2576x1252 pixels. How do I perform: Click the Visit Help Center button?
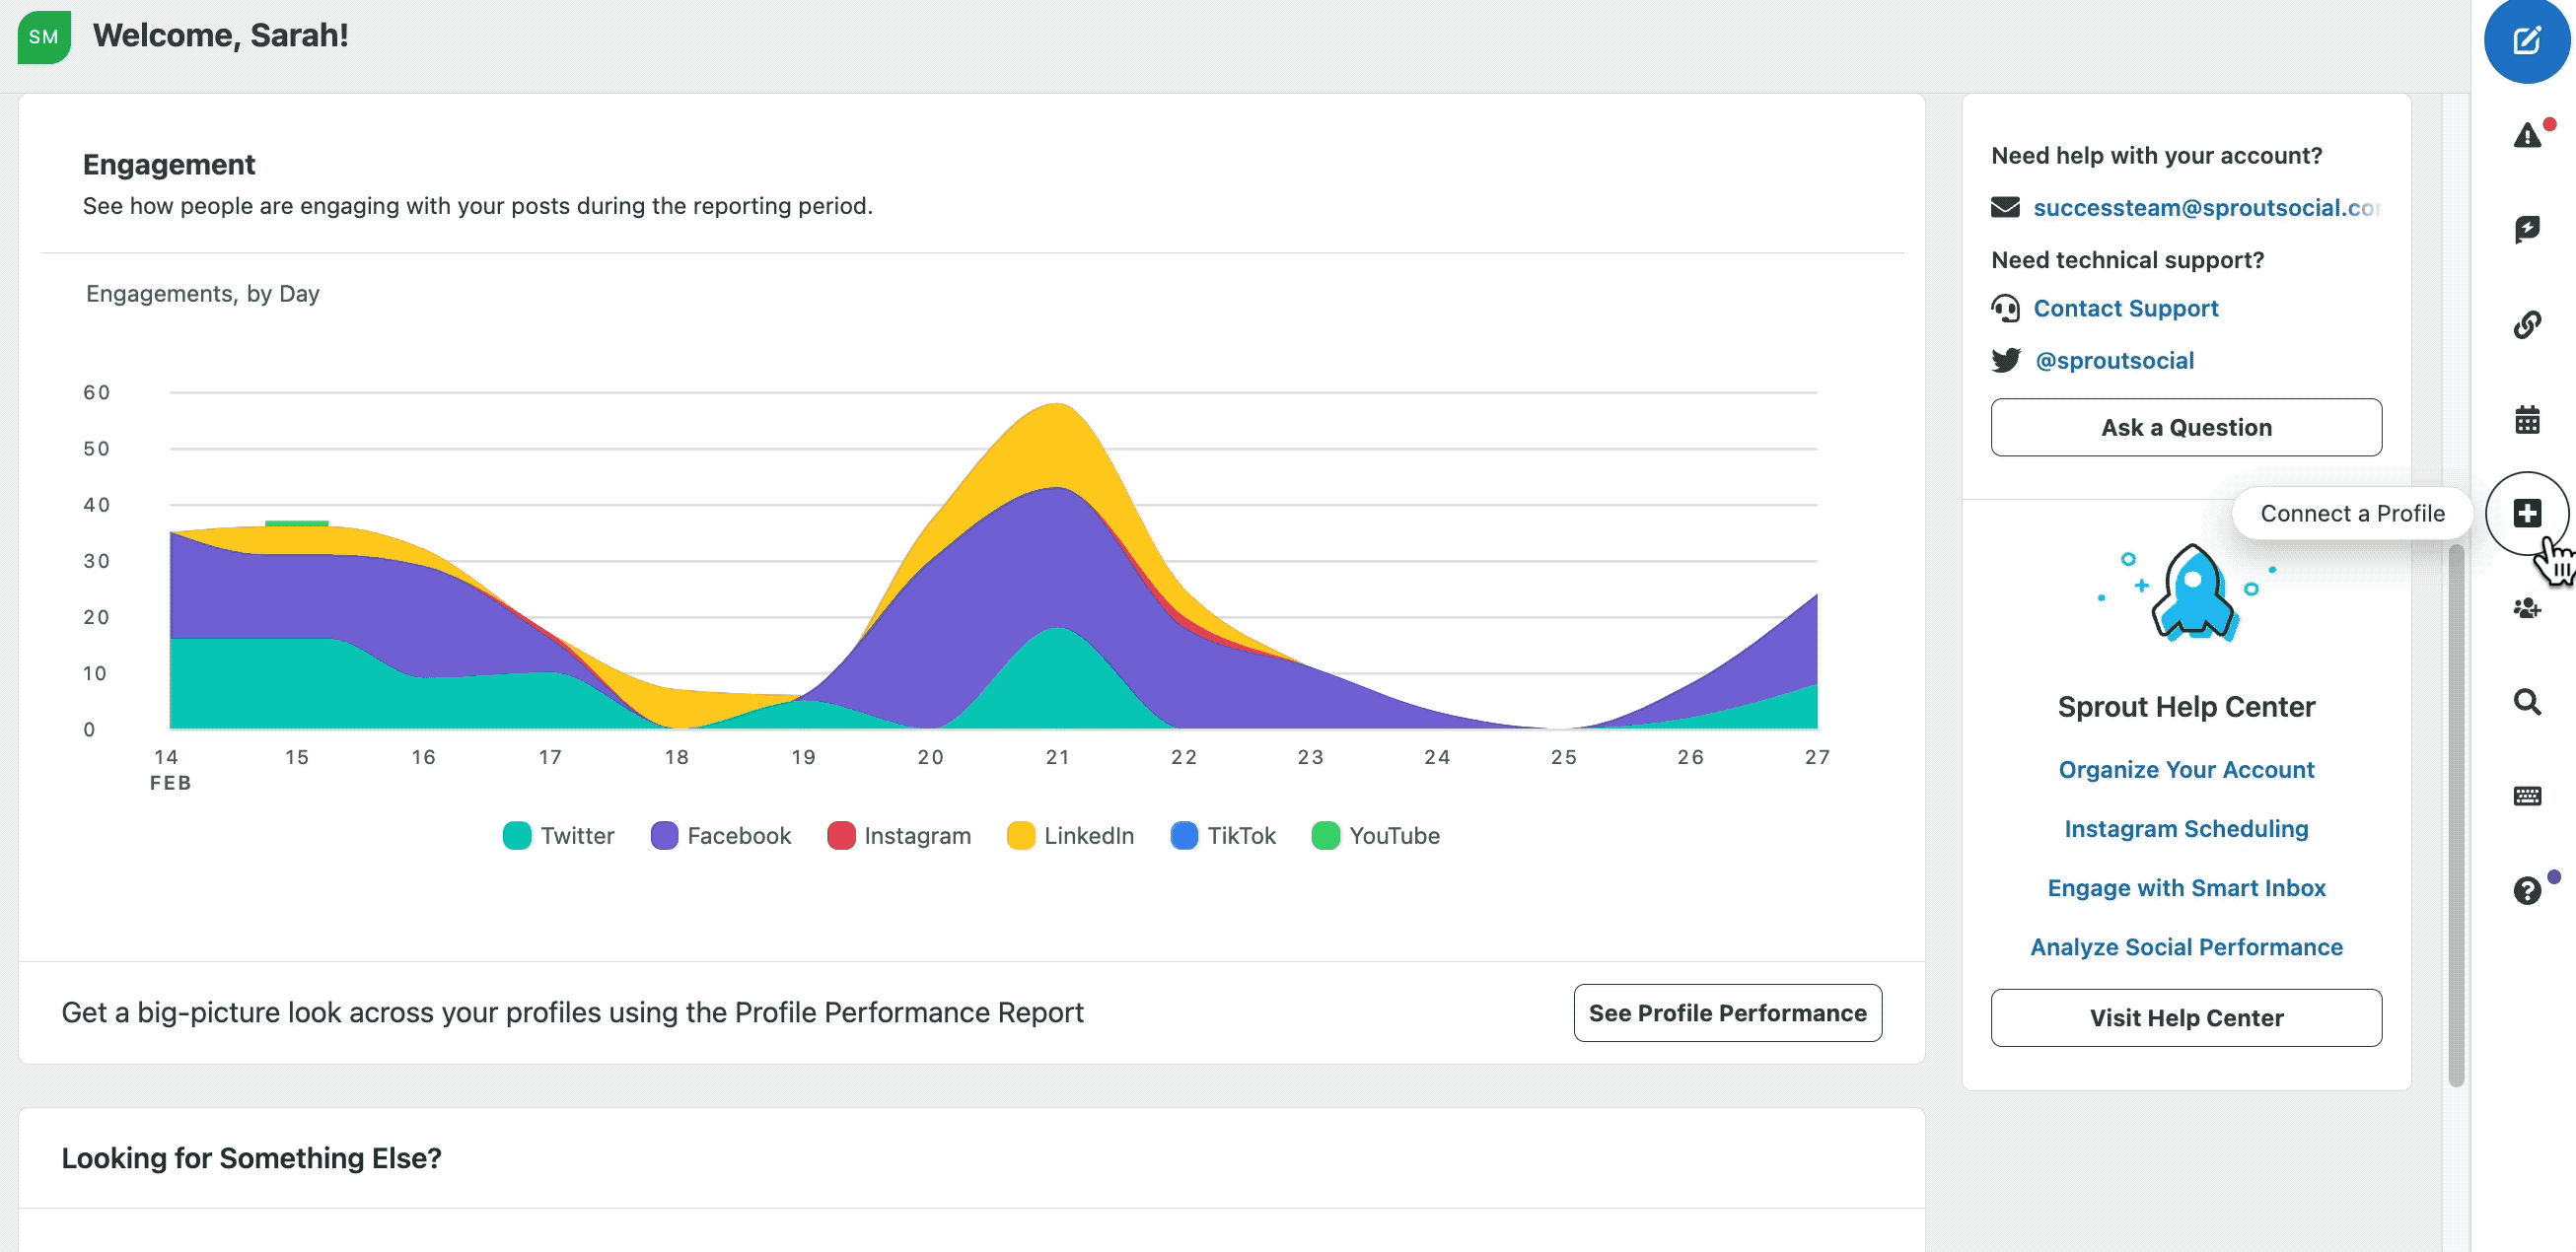pyautogui.click(x=2186, y=1017)
